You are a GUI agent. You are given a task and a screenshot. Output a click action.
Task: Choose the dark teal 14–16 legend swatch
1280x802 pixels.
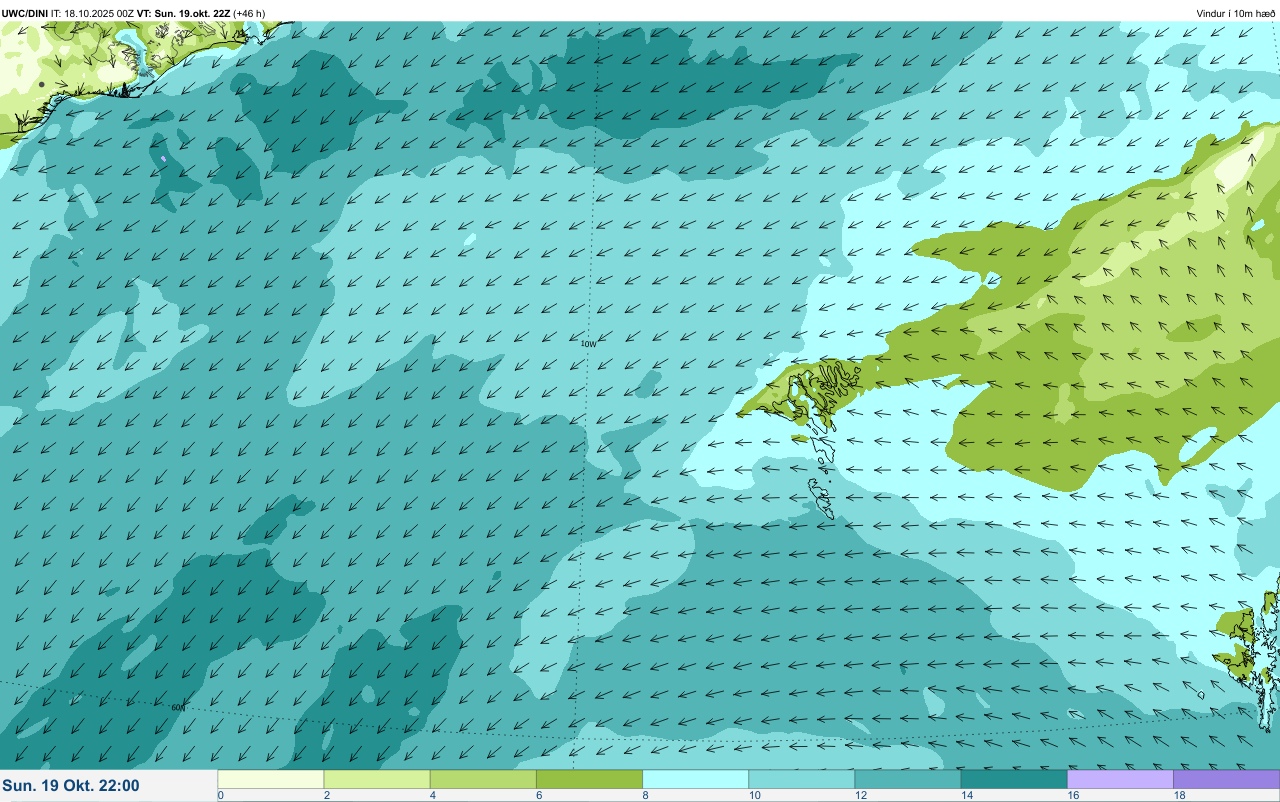[1013, 779]
